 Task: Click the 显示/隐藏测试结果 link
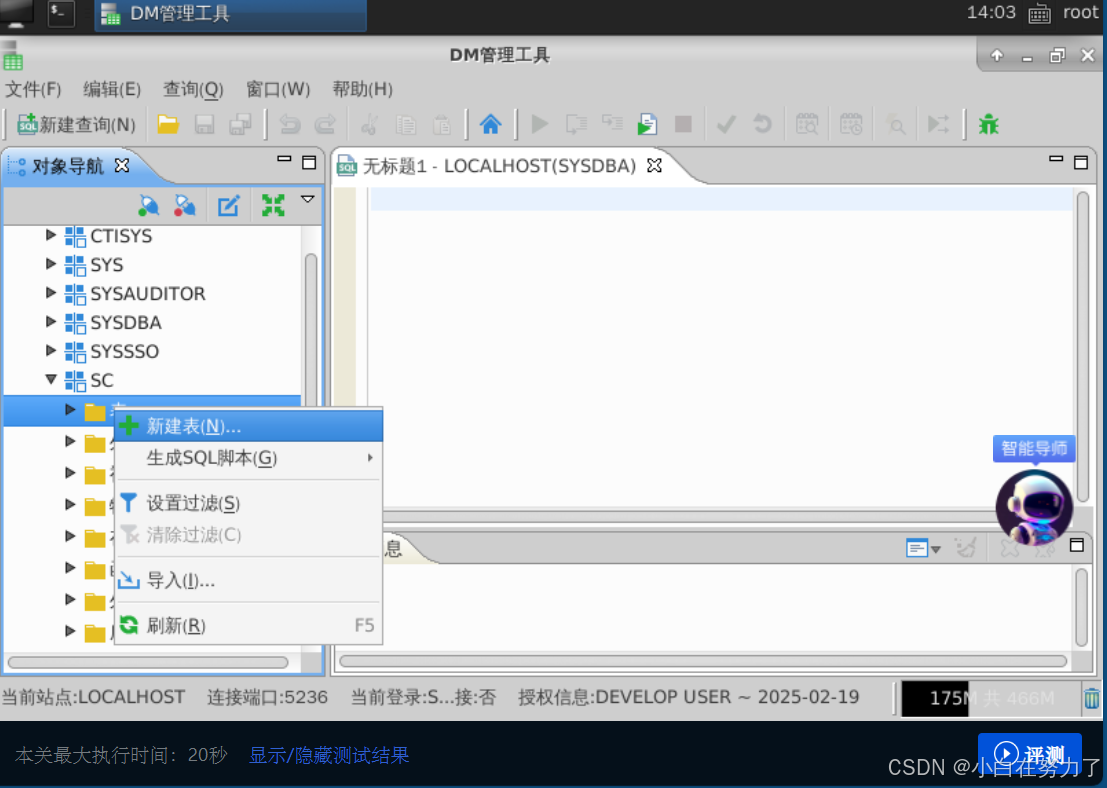click(x=329, y=756)
